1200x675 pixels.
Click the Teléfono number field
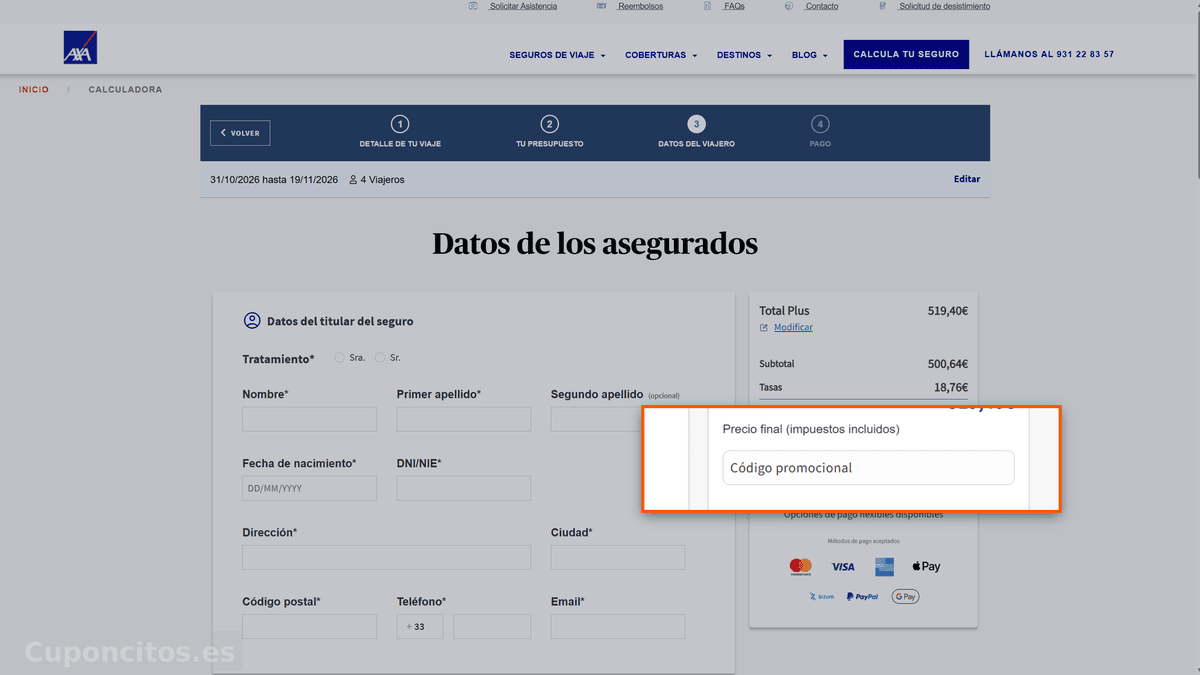(x=492, y=627)
